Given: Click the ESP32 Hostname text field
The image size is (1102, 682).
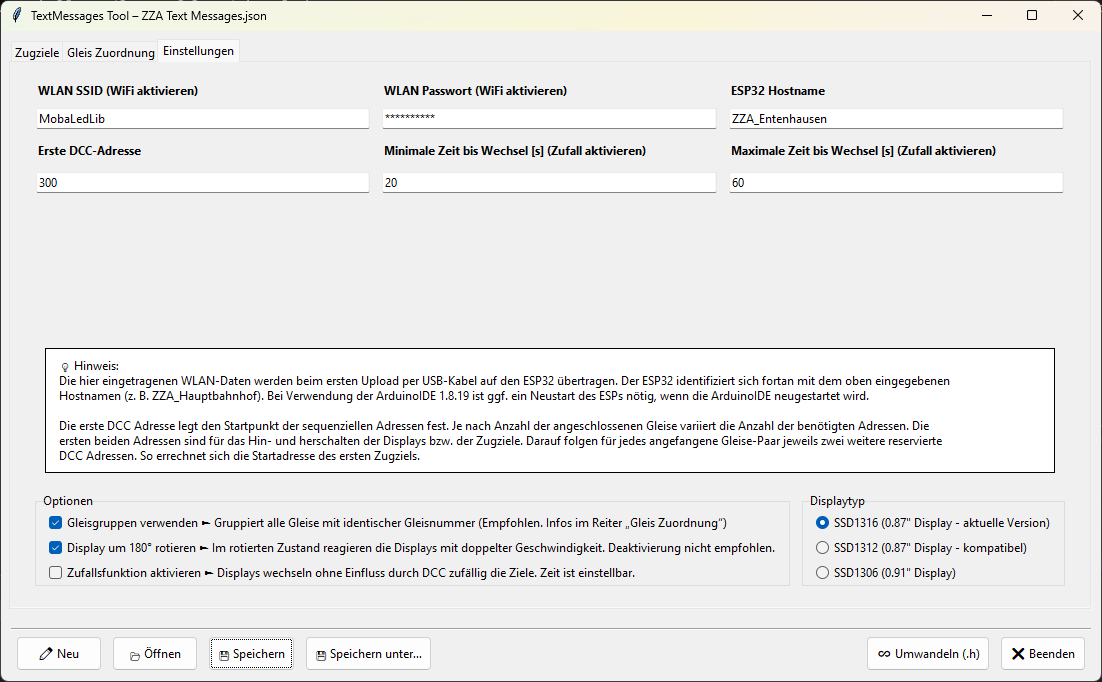Looking at the screenshot, I should point(895,118).
